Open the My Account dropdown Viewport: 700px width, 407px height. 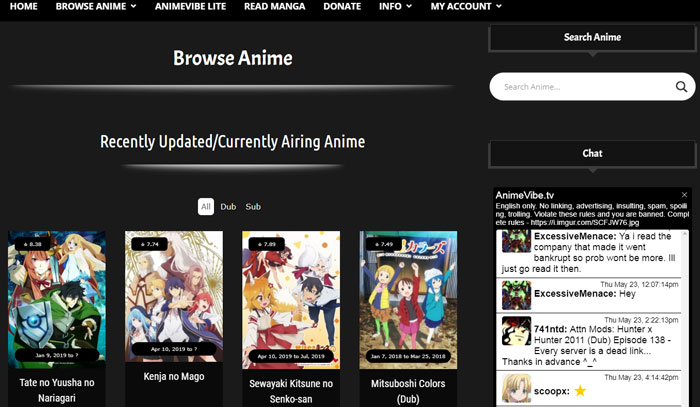pyautogui.click(x=466, y=6)
